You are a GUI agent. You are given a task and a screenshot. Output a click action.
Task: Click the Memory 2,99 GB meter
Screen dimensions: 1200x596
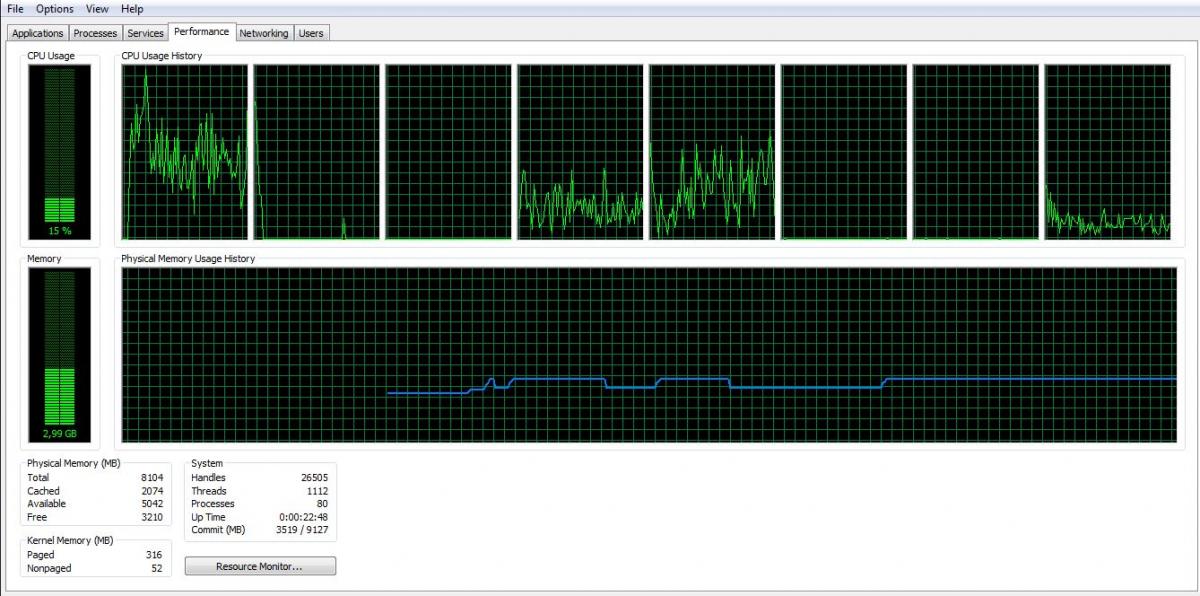[60, 355]
